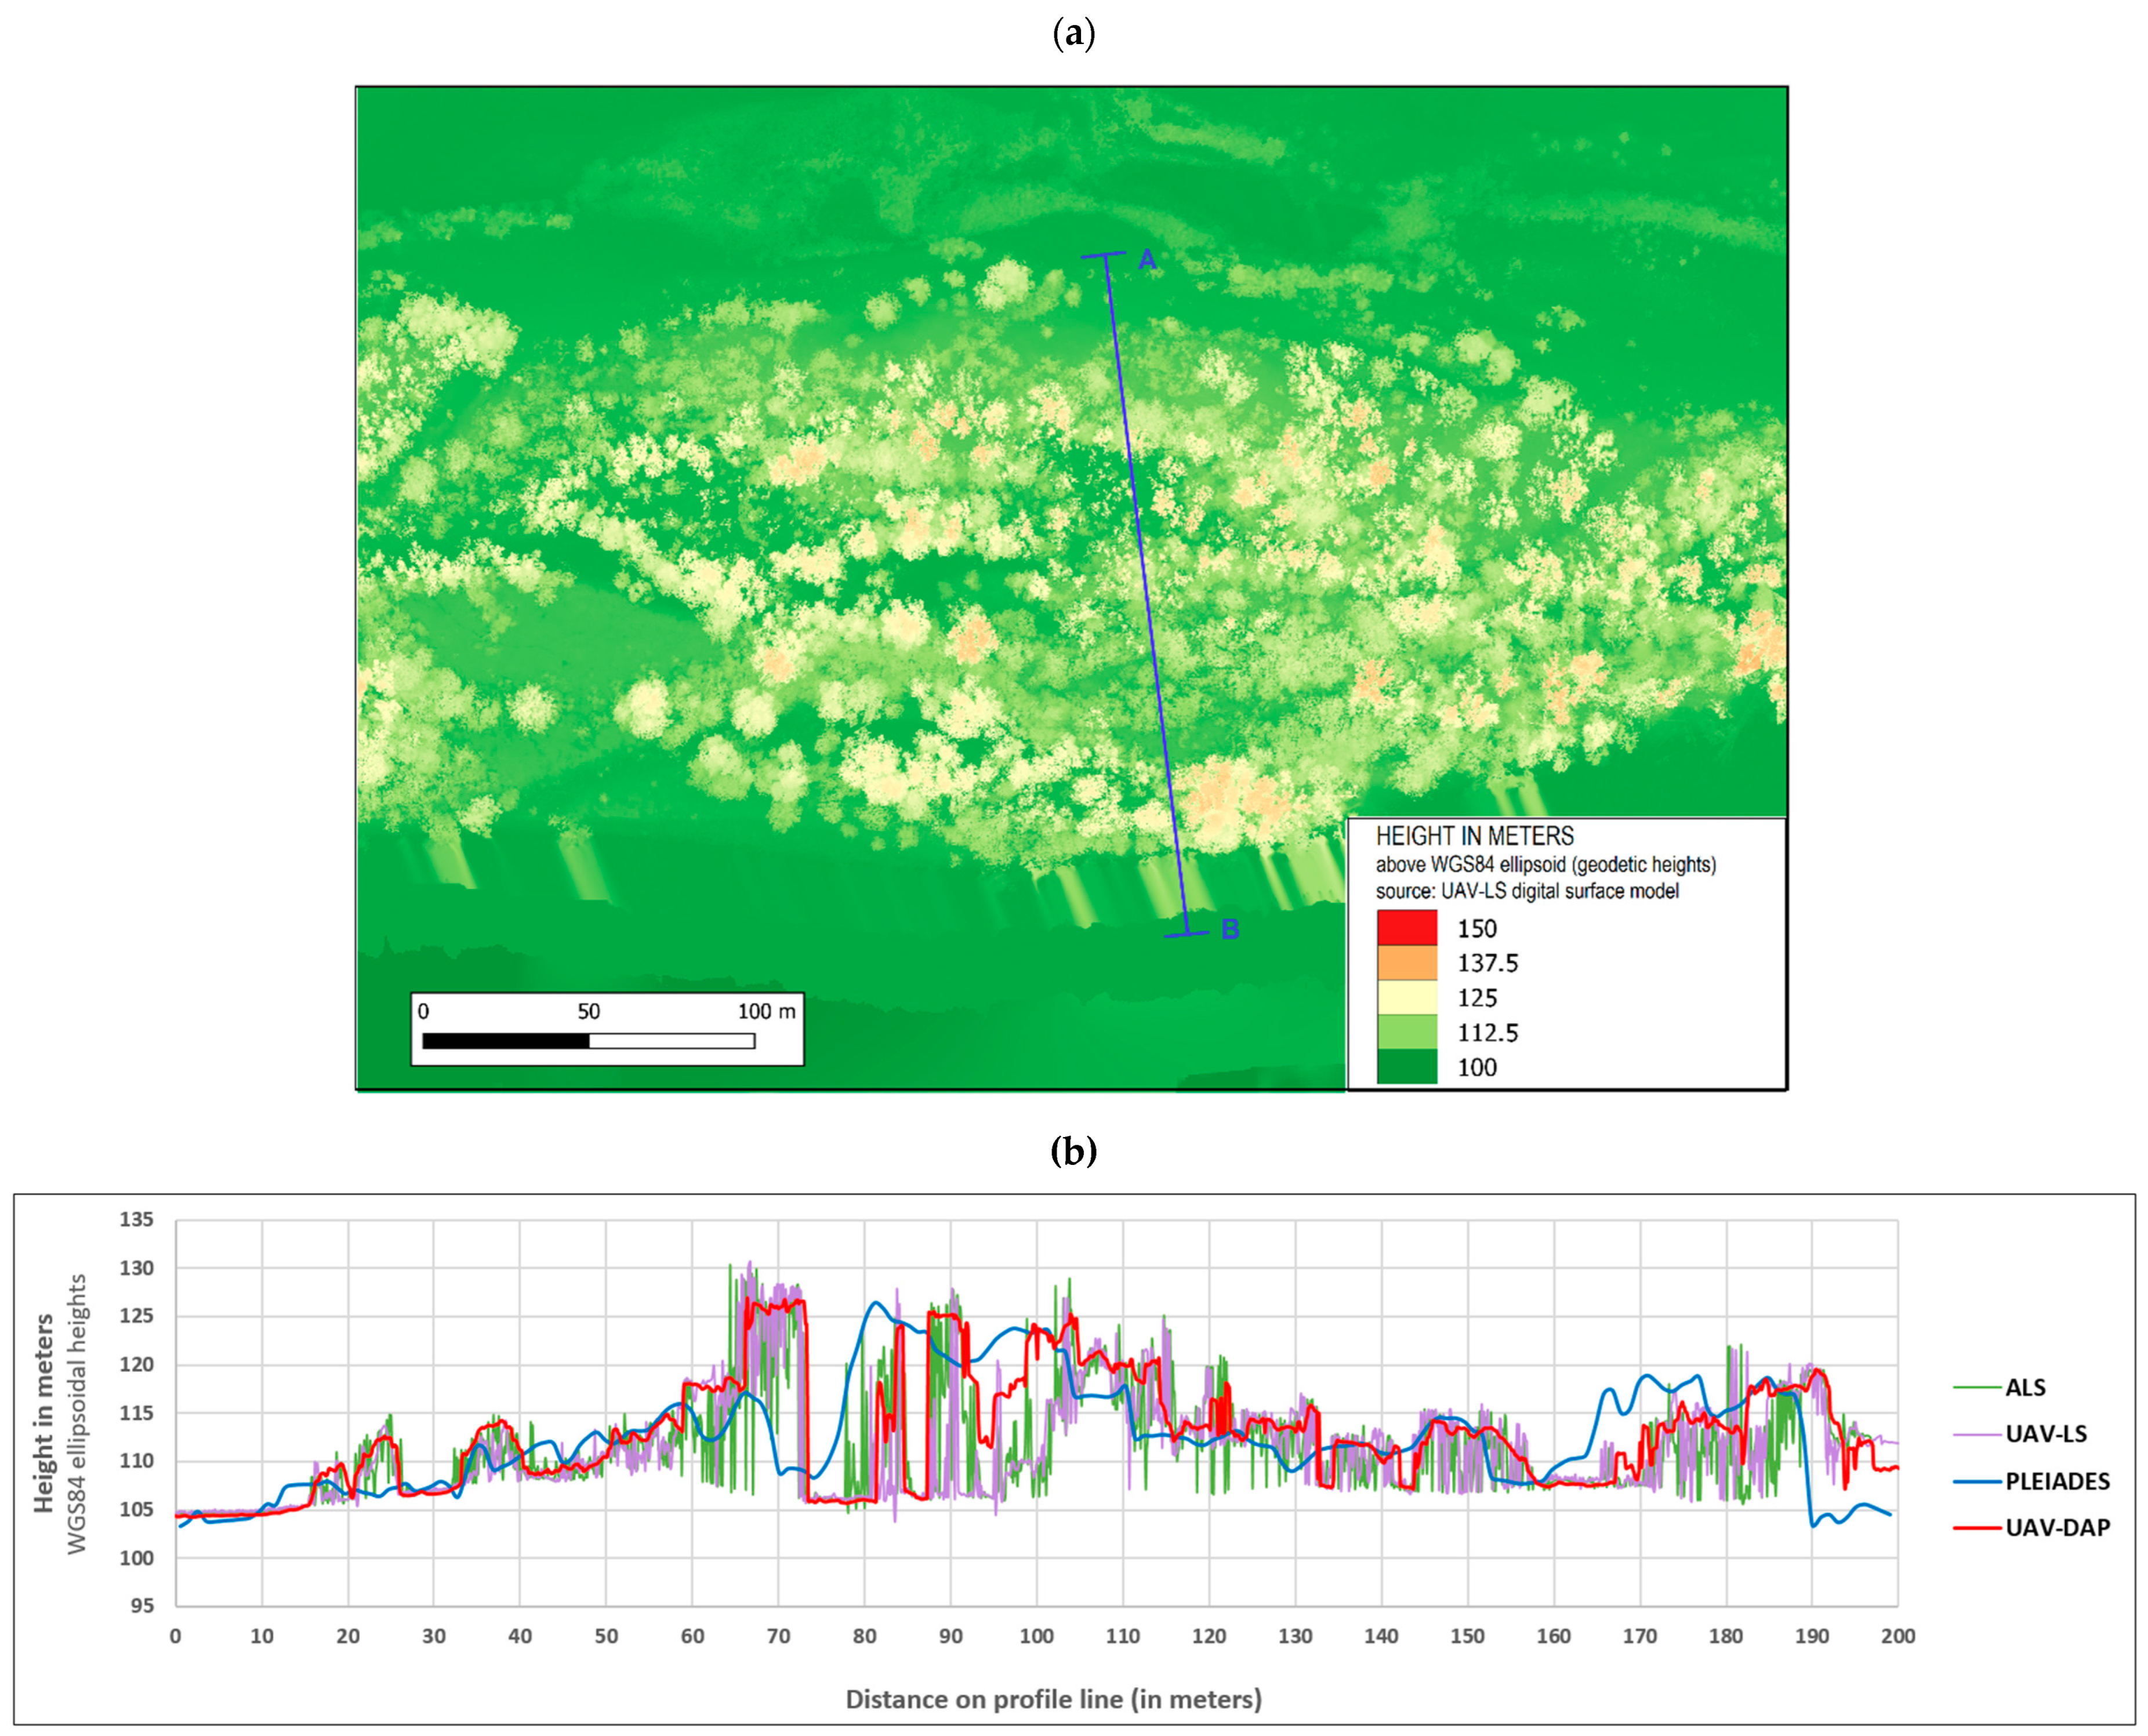
Task: Click the scale bar '50' label
Action: coord(589,1011)
